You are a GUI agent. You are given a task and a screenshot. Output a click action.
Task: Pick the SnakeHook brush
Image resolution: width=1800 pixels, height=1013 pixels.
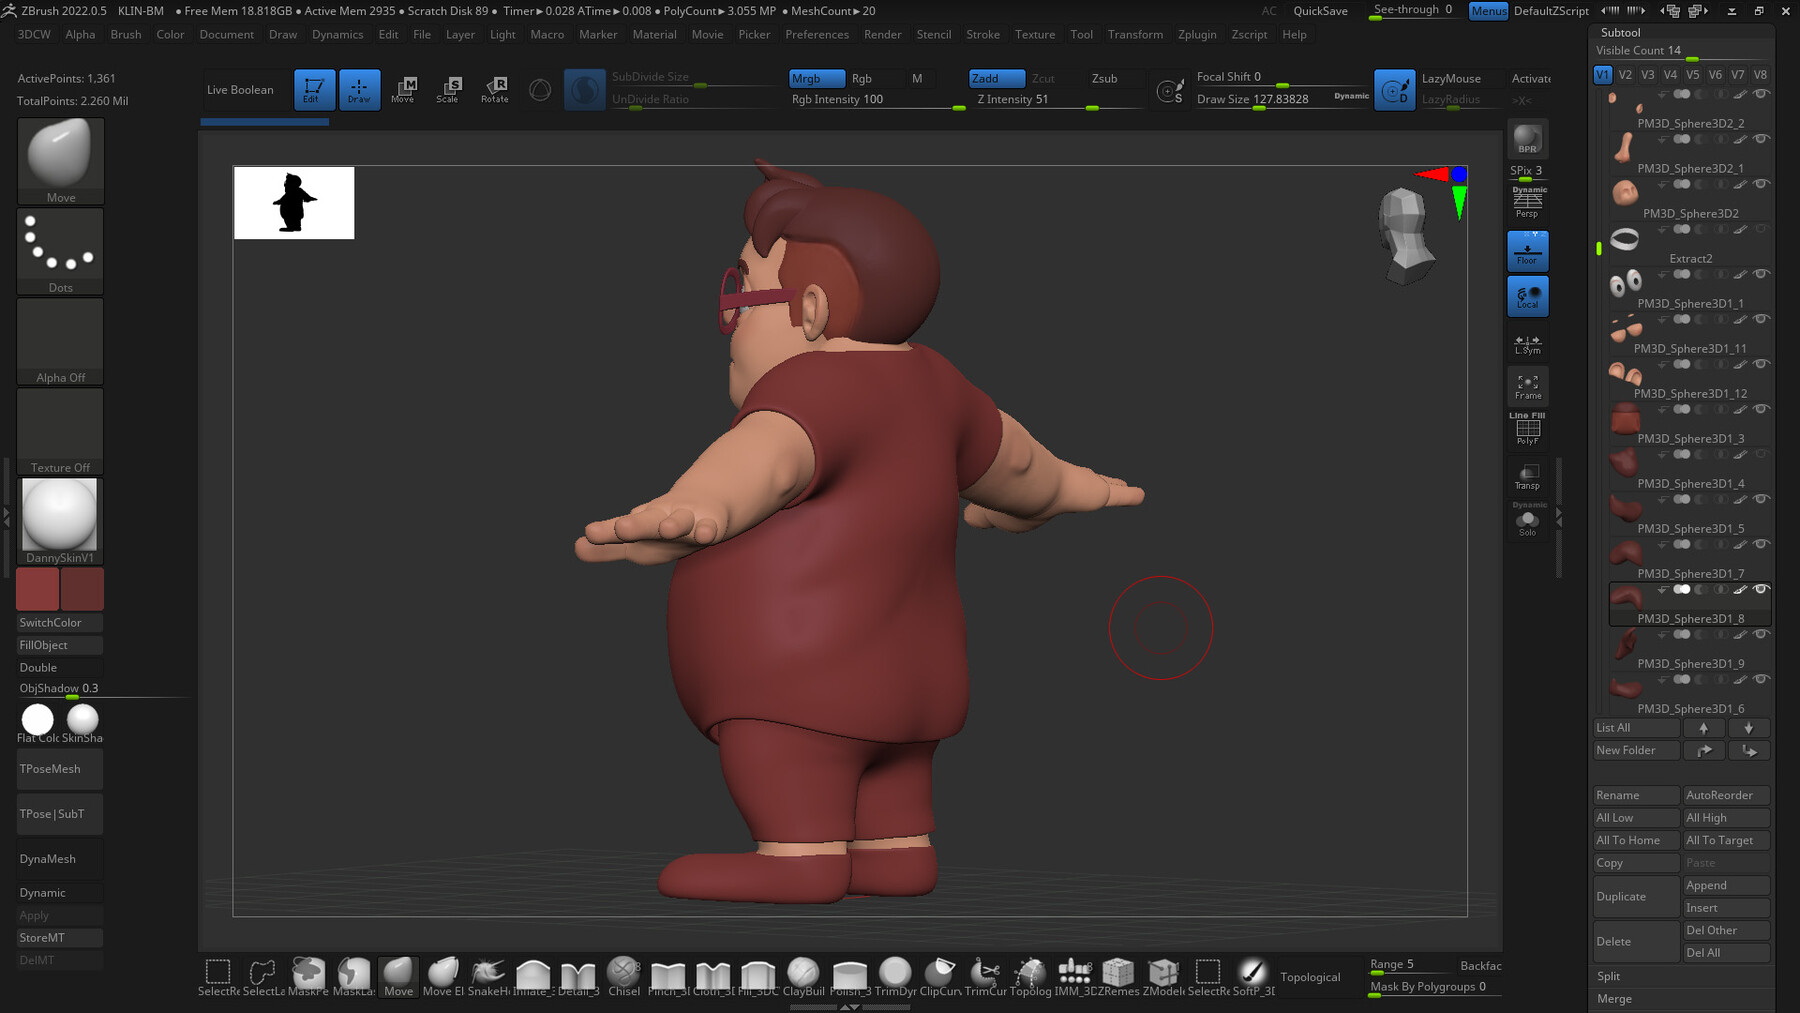click(488, 976)
